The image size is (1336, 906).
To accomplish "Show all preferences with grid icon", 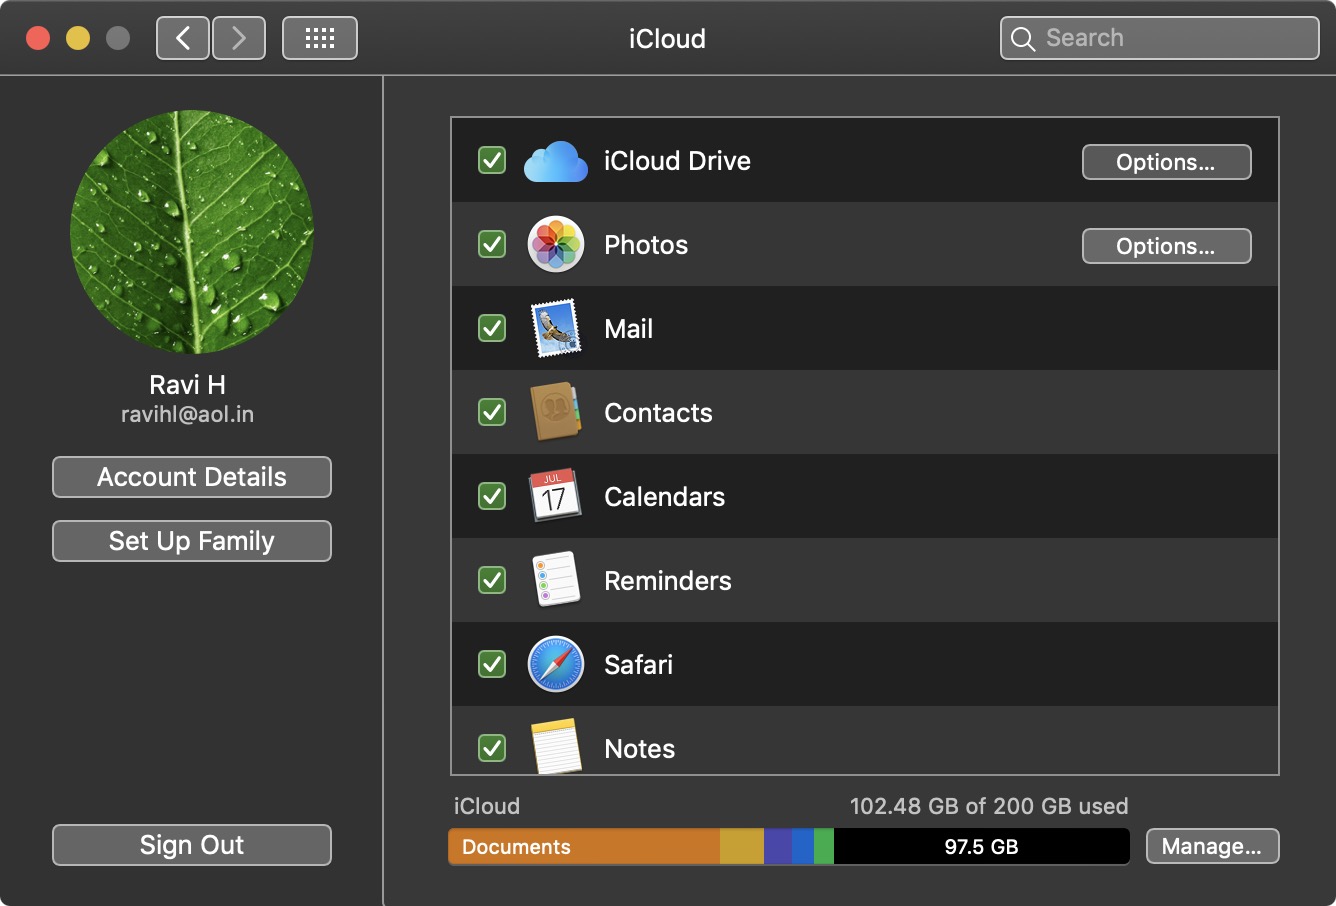I will 320,39.
